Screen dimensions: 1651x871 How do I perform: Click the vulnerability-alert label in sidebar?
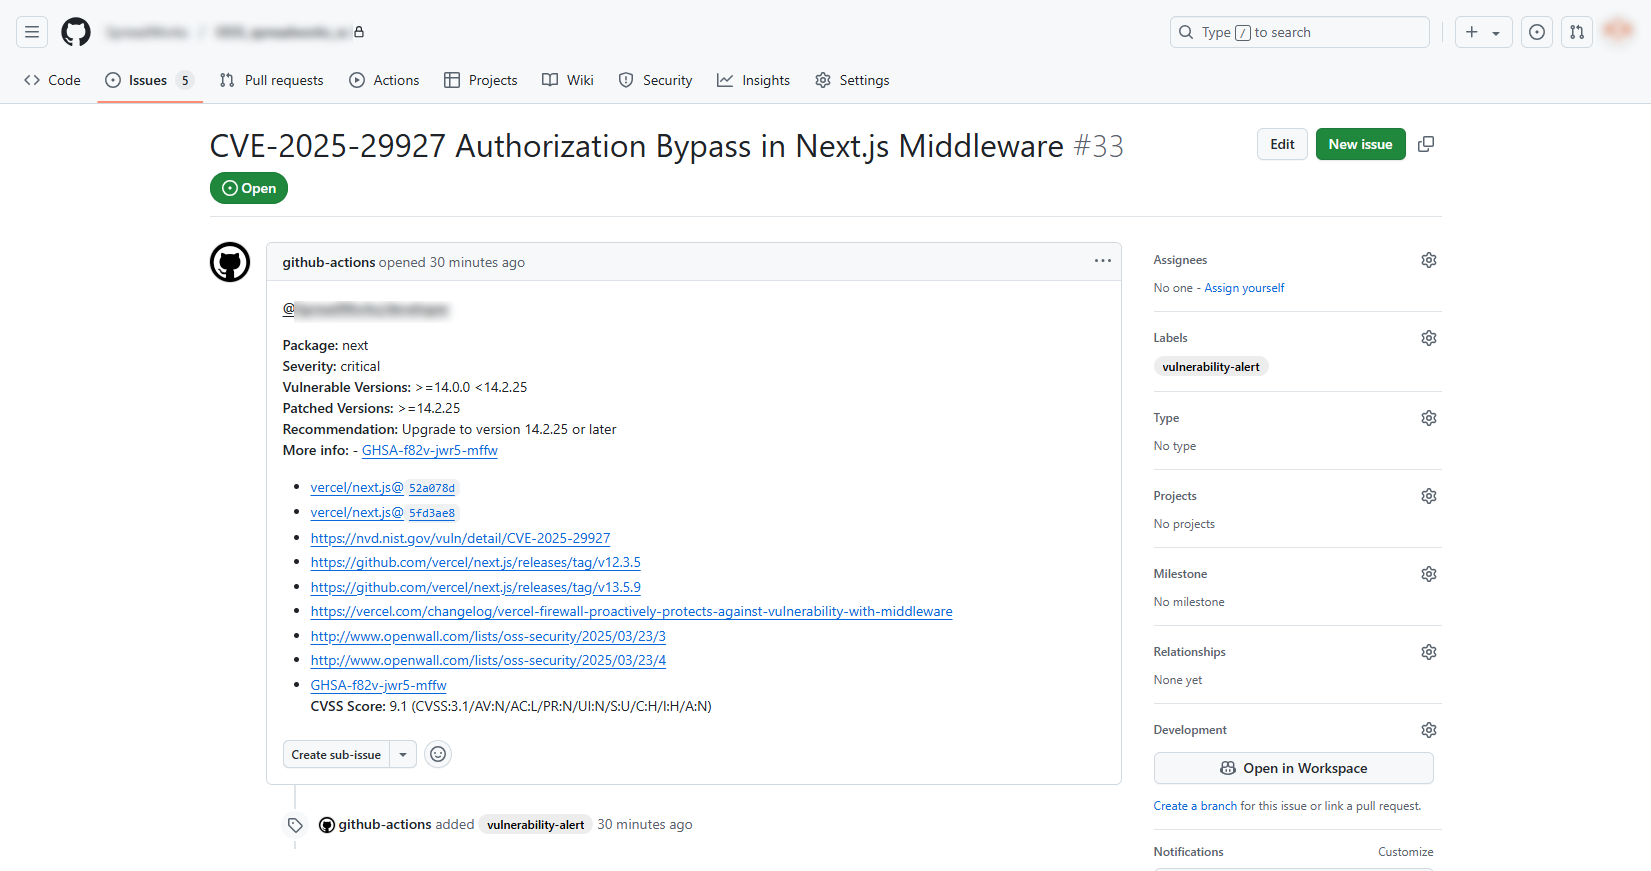tap(1210, 367)
